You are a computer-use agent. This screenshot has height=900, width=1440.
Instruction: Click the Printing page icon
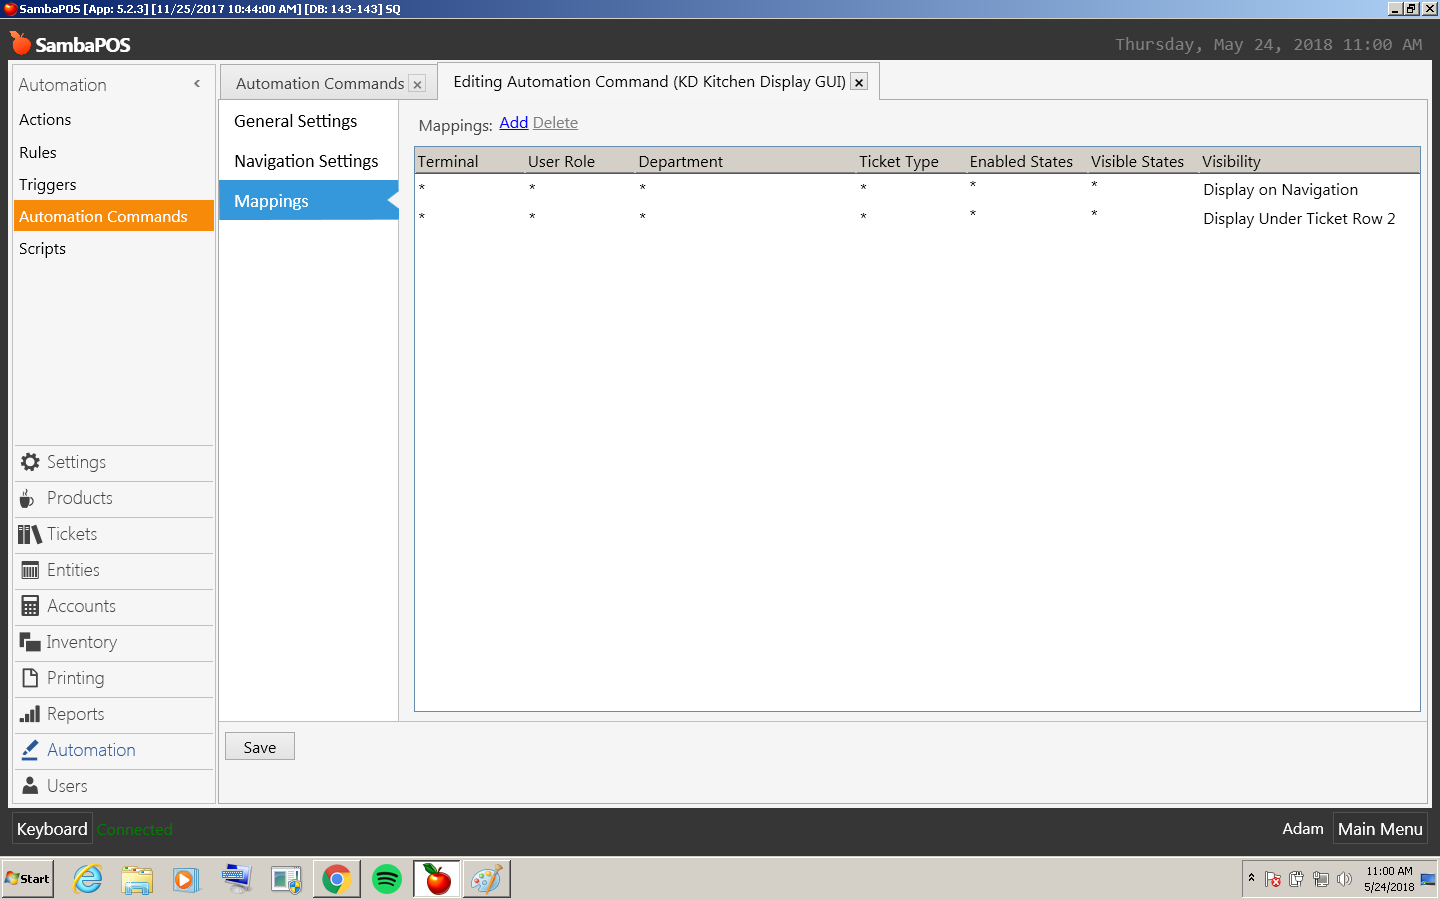coord(30,678)
